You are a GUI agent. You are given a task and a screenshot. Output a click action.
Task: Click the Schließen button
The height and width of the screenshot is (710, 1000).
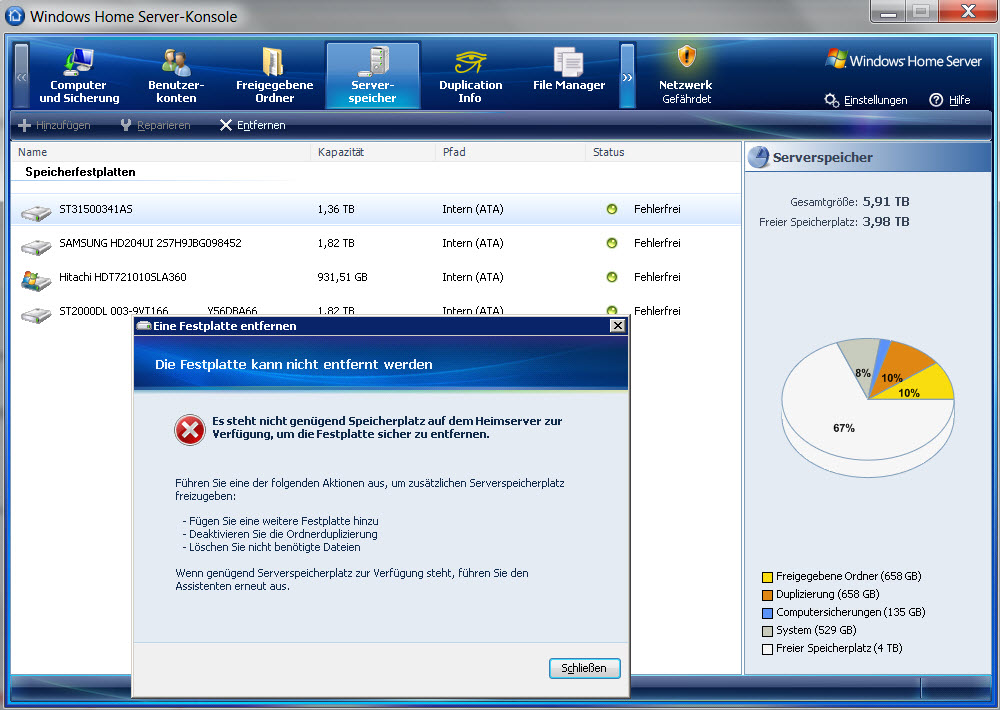coord(584,668)
